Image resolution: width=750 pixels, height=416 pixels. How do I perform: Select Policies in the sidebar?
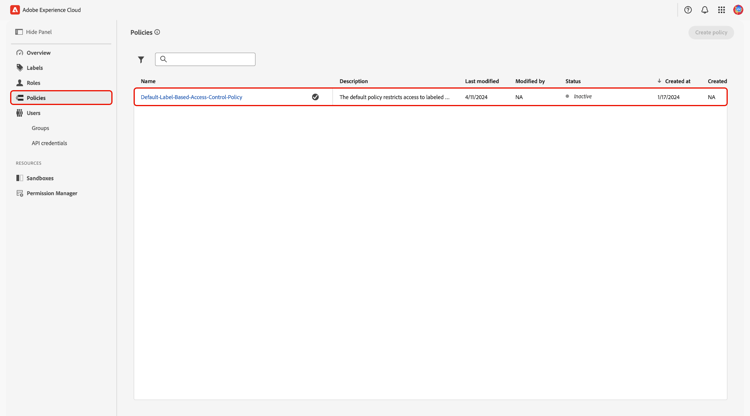coord(61,98)
